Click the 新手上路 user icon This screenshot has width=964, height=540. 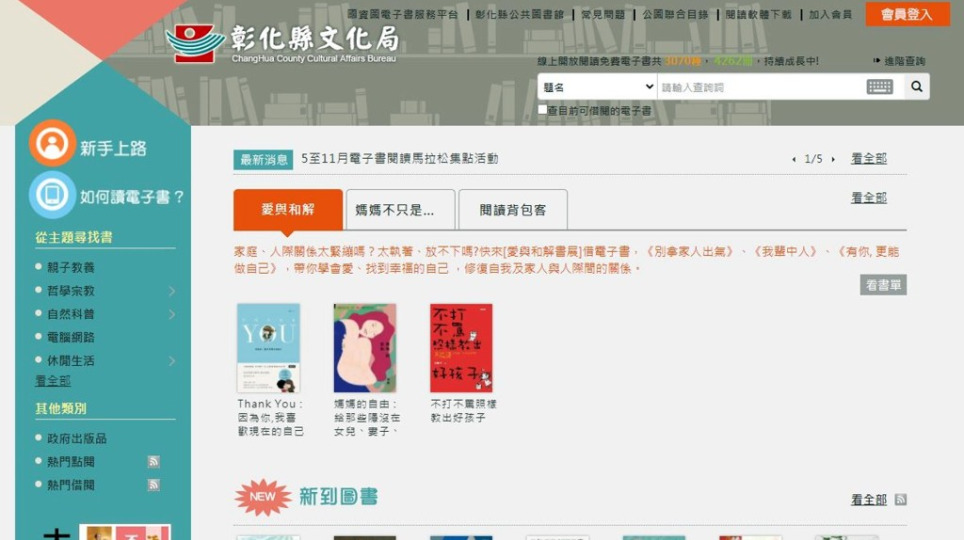click(x=52, y=143)
